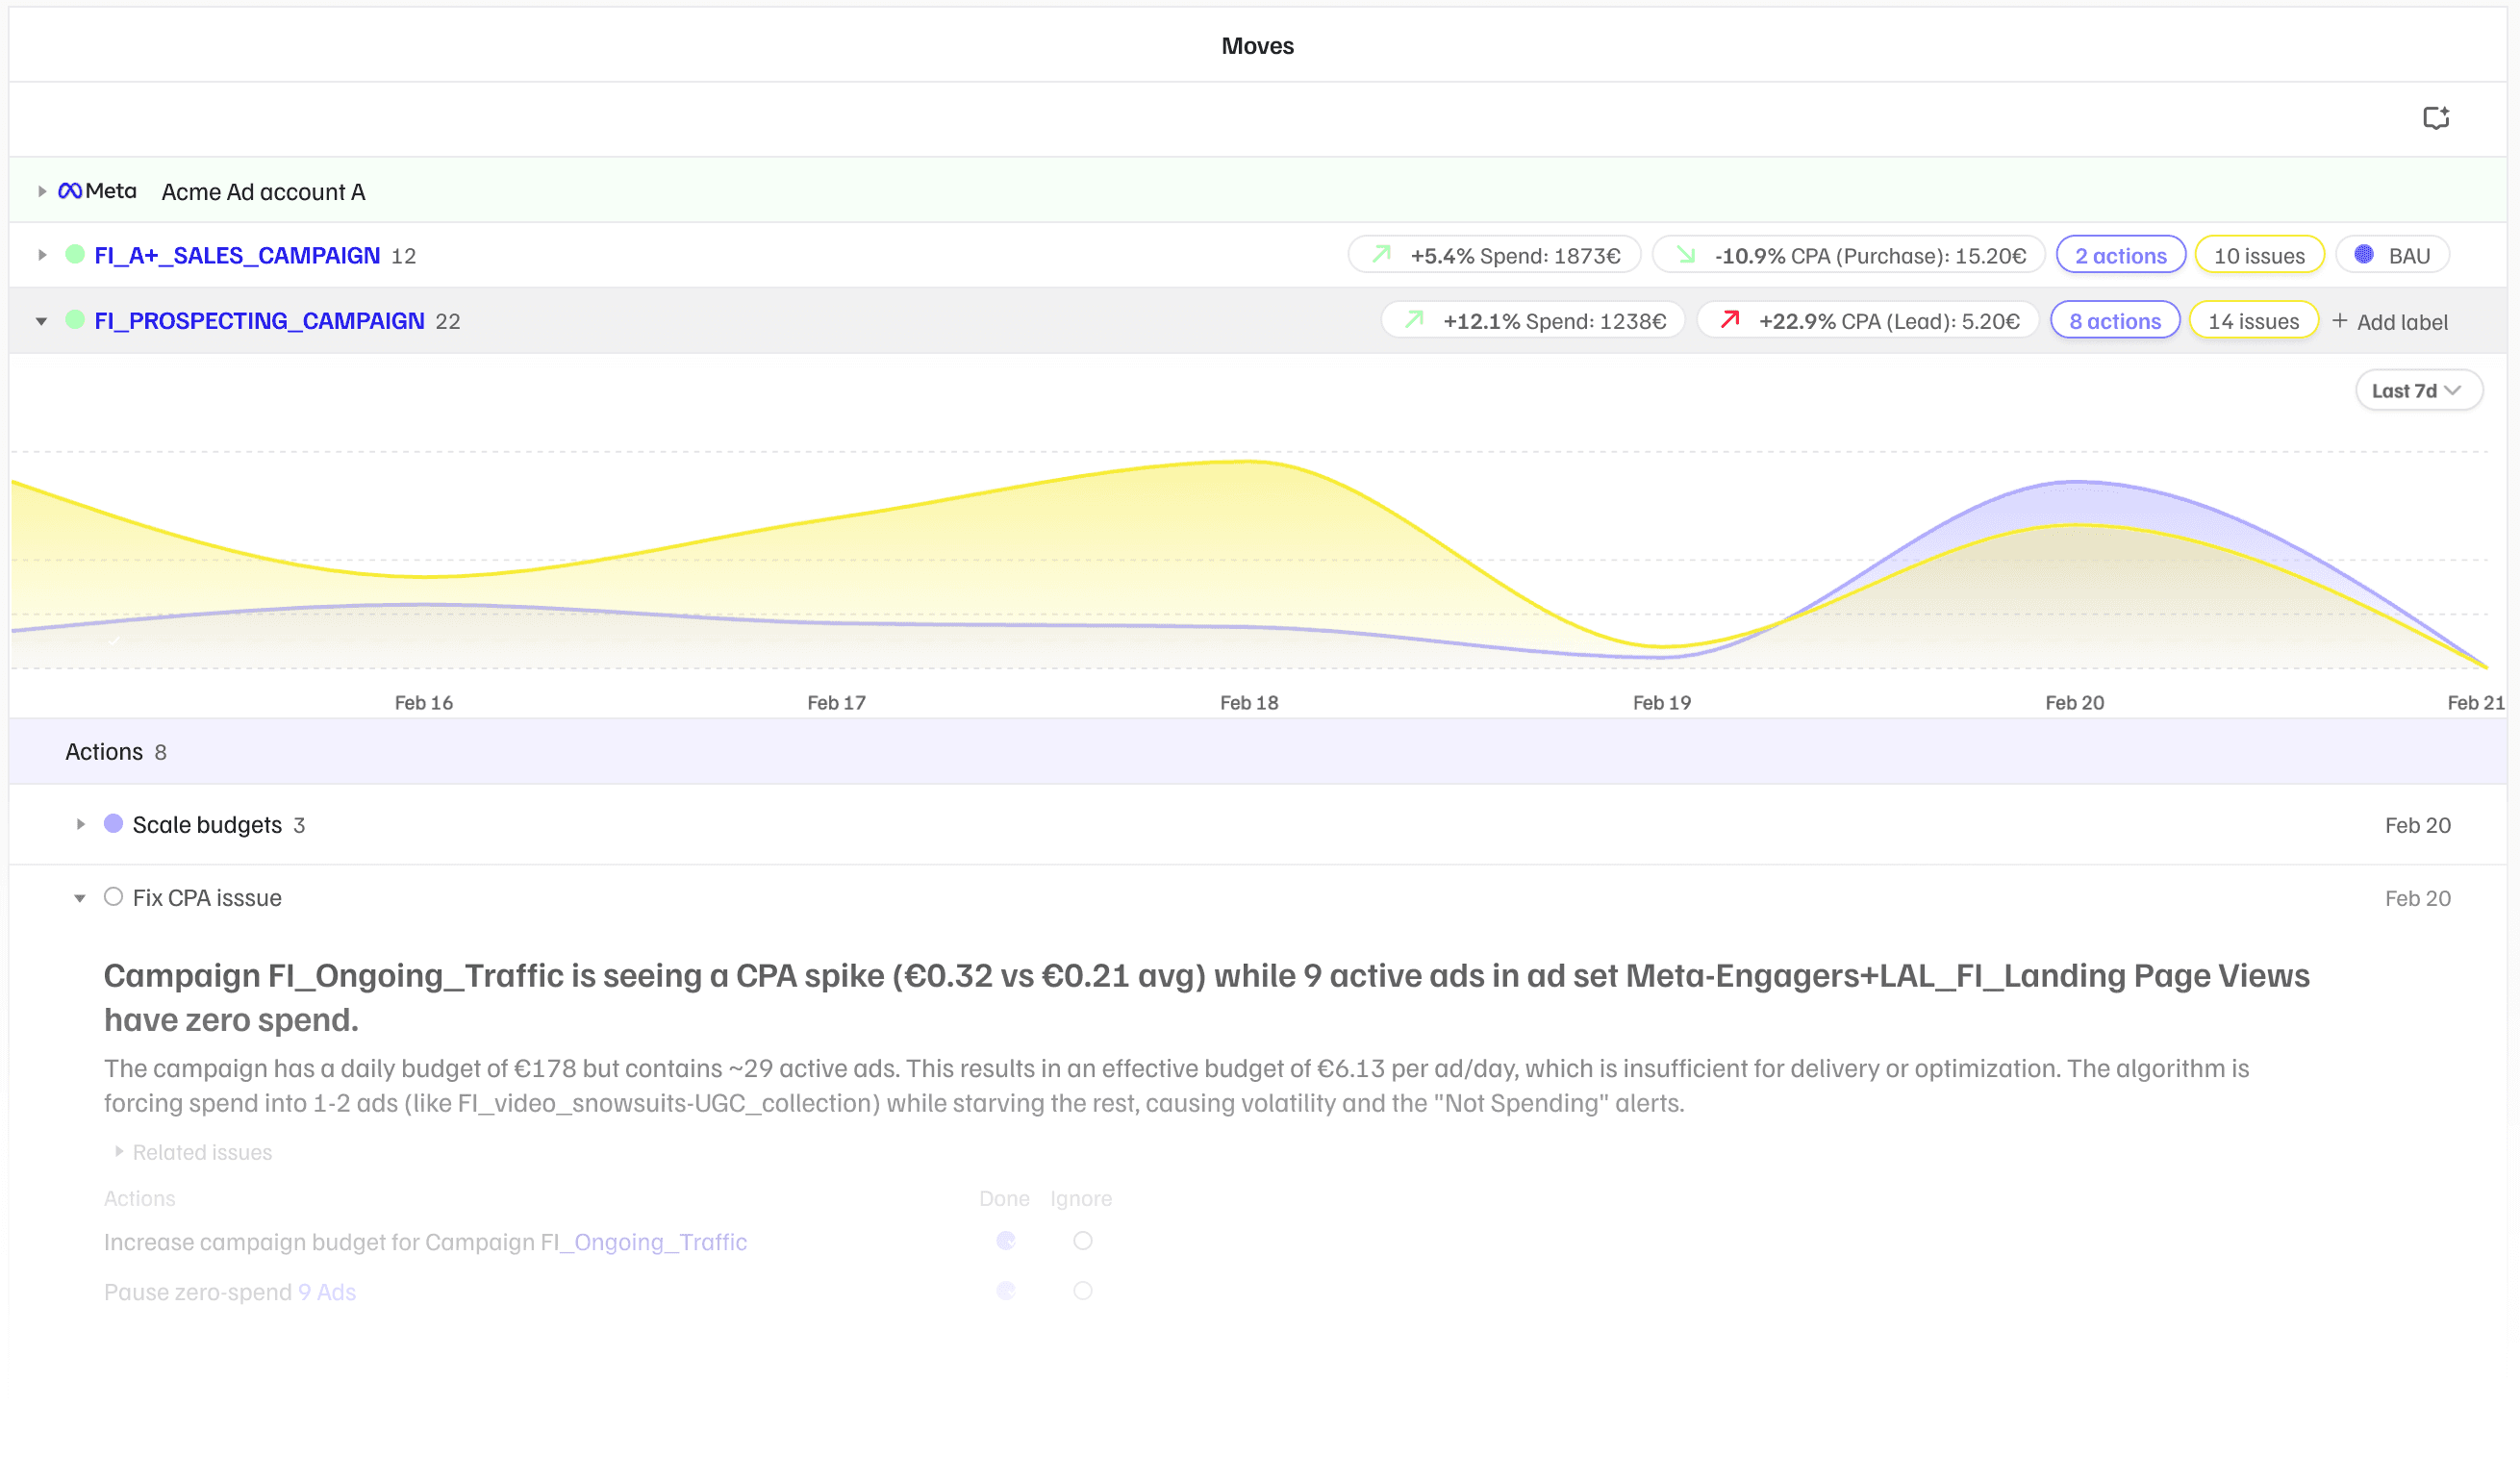Select Ignore for Increase campaign budget action
The image size is (2520, 1481).
(x=1082, y=1241)
